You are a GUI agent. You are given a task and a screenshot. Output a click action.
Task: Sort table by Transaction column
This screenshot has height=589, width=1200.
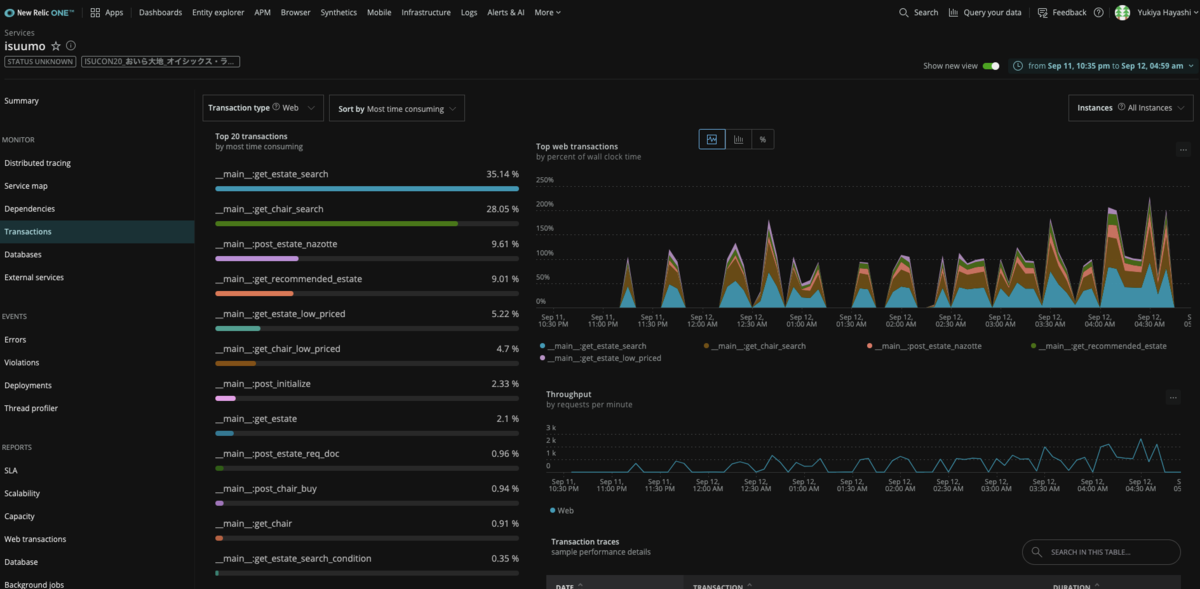pyautogui.click(x=722, y=586)
